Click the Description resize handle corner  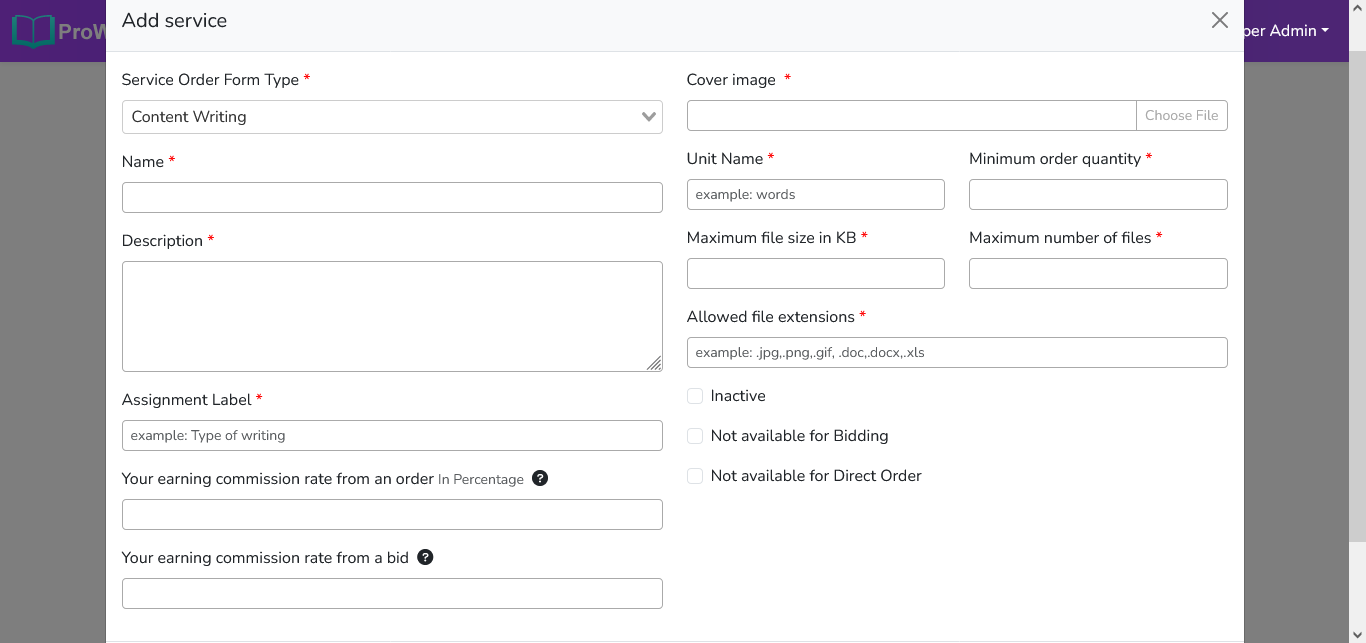click(654, 363)
